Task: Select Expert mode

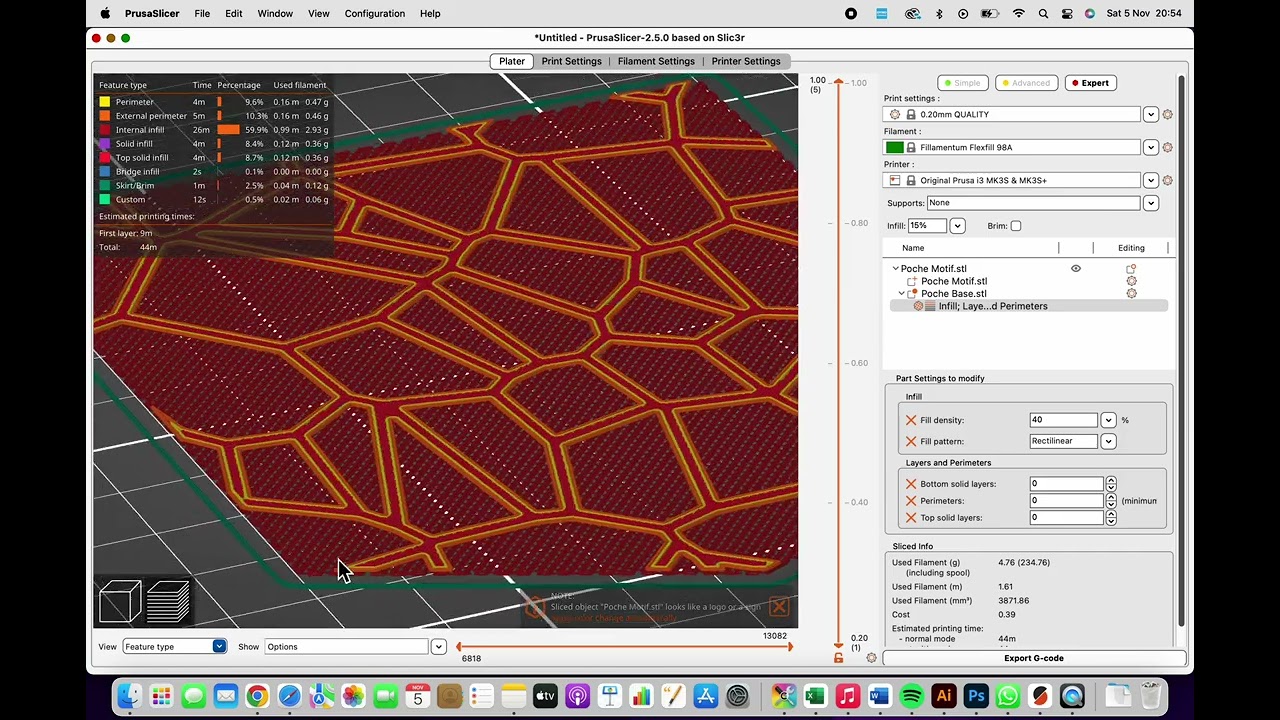Action: tap(1090, 83)
